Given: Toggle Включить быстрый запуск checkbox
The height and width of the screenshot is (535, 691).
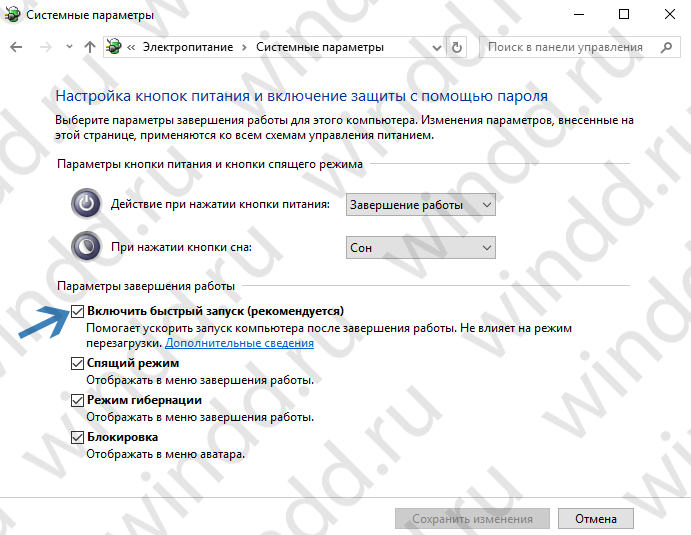Looking at the screenshot, I should [x=77, y=311].
